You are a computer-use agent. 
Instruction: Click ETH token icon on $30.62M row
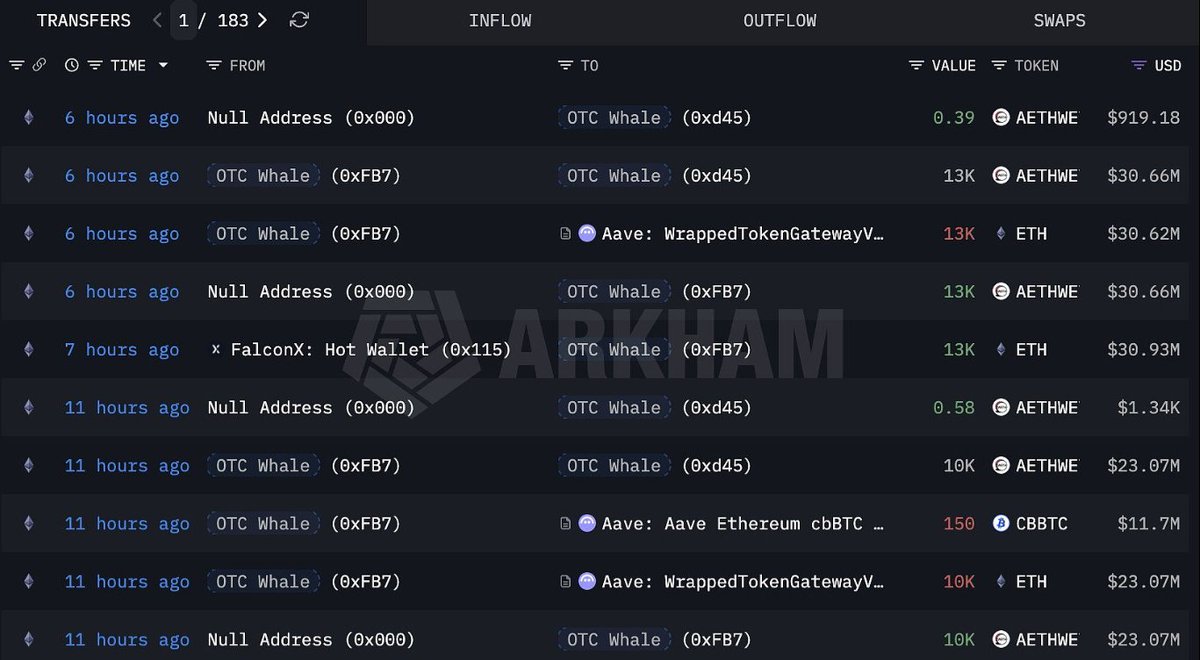1000,233
